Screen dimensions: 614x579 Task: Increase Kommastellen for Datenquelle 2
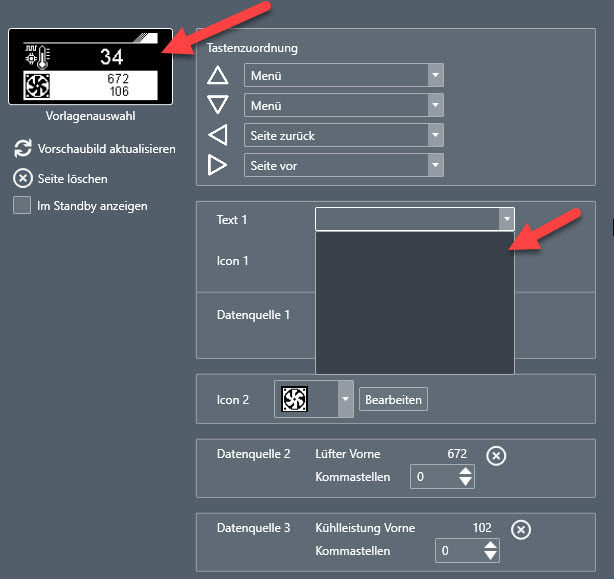click(465, 471)
